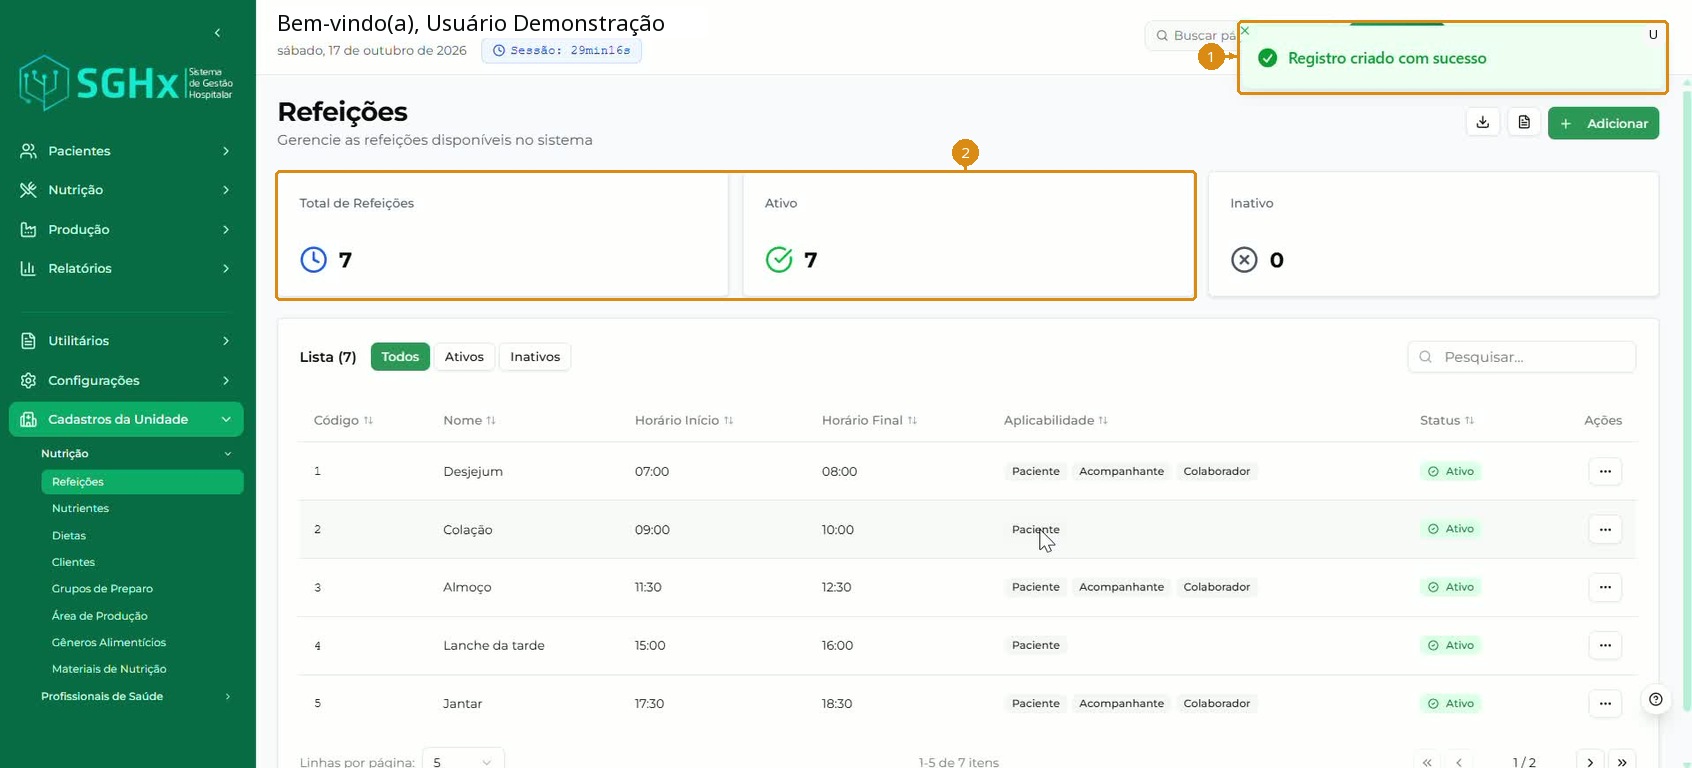Image resolution: width=1692 pixels, height=768 pixels.
Task: Select the Todos filter tab
Action: tap(400, 357)
